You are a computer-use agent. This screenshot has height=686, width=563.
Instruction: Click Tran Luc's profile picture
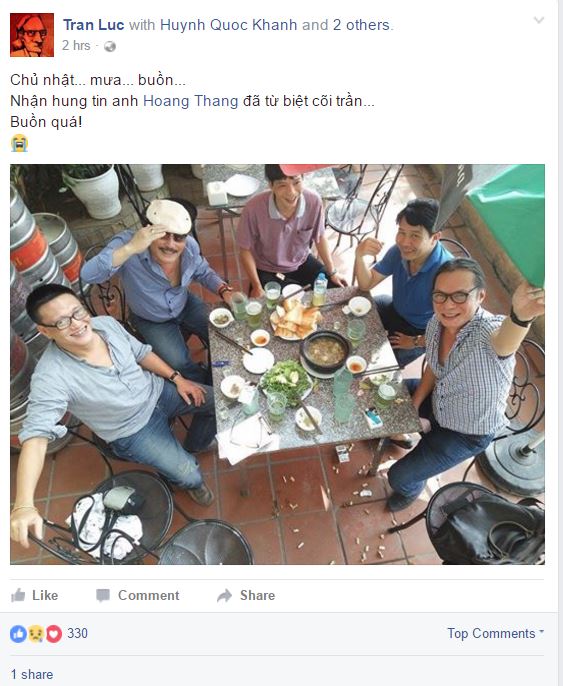(x=32, y=35)
